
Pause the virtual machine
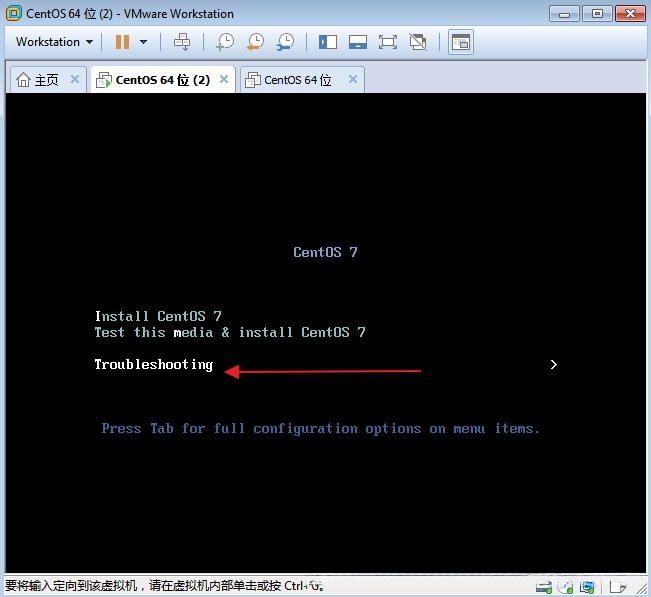pyautogui.click(x=122, y=42)
